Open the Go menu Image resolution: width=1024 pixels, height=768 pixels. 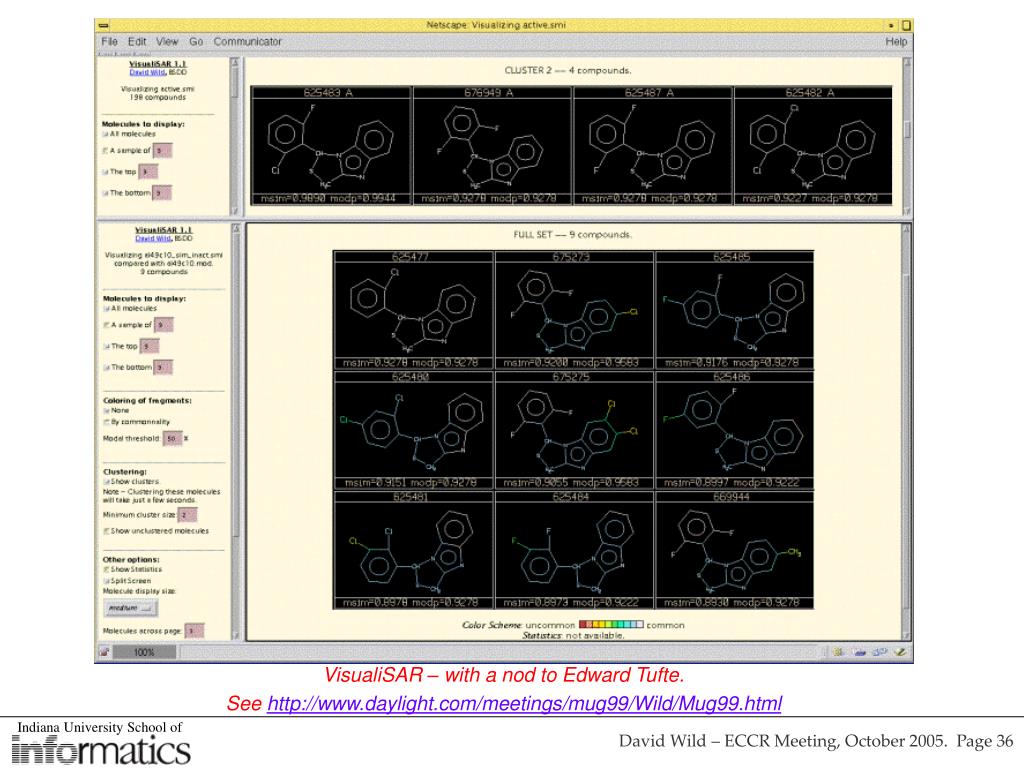point(196,41)
